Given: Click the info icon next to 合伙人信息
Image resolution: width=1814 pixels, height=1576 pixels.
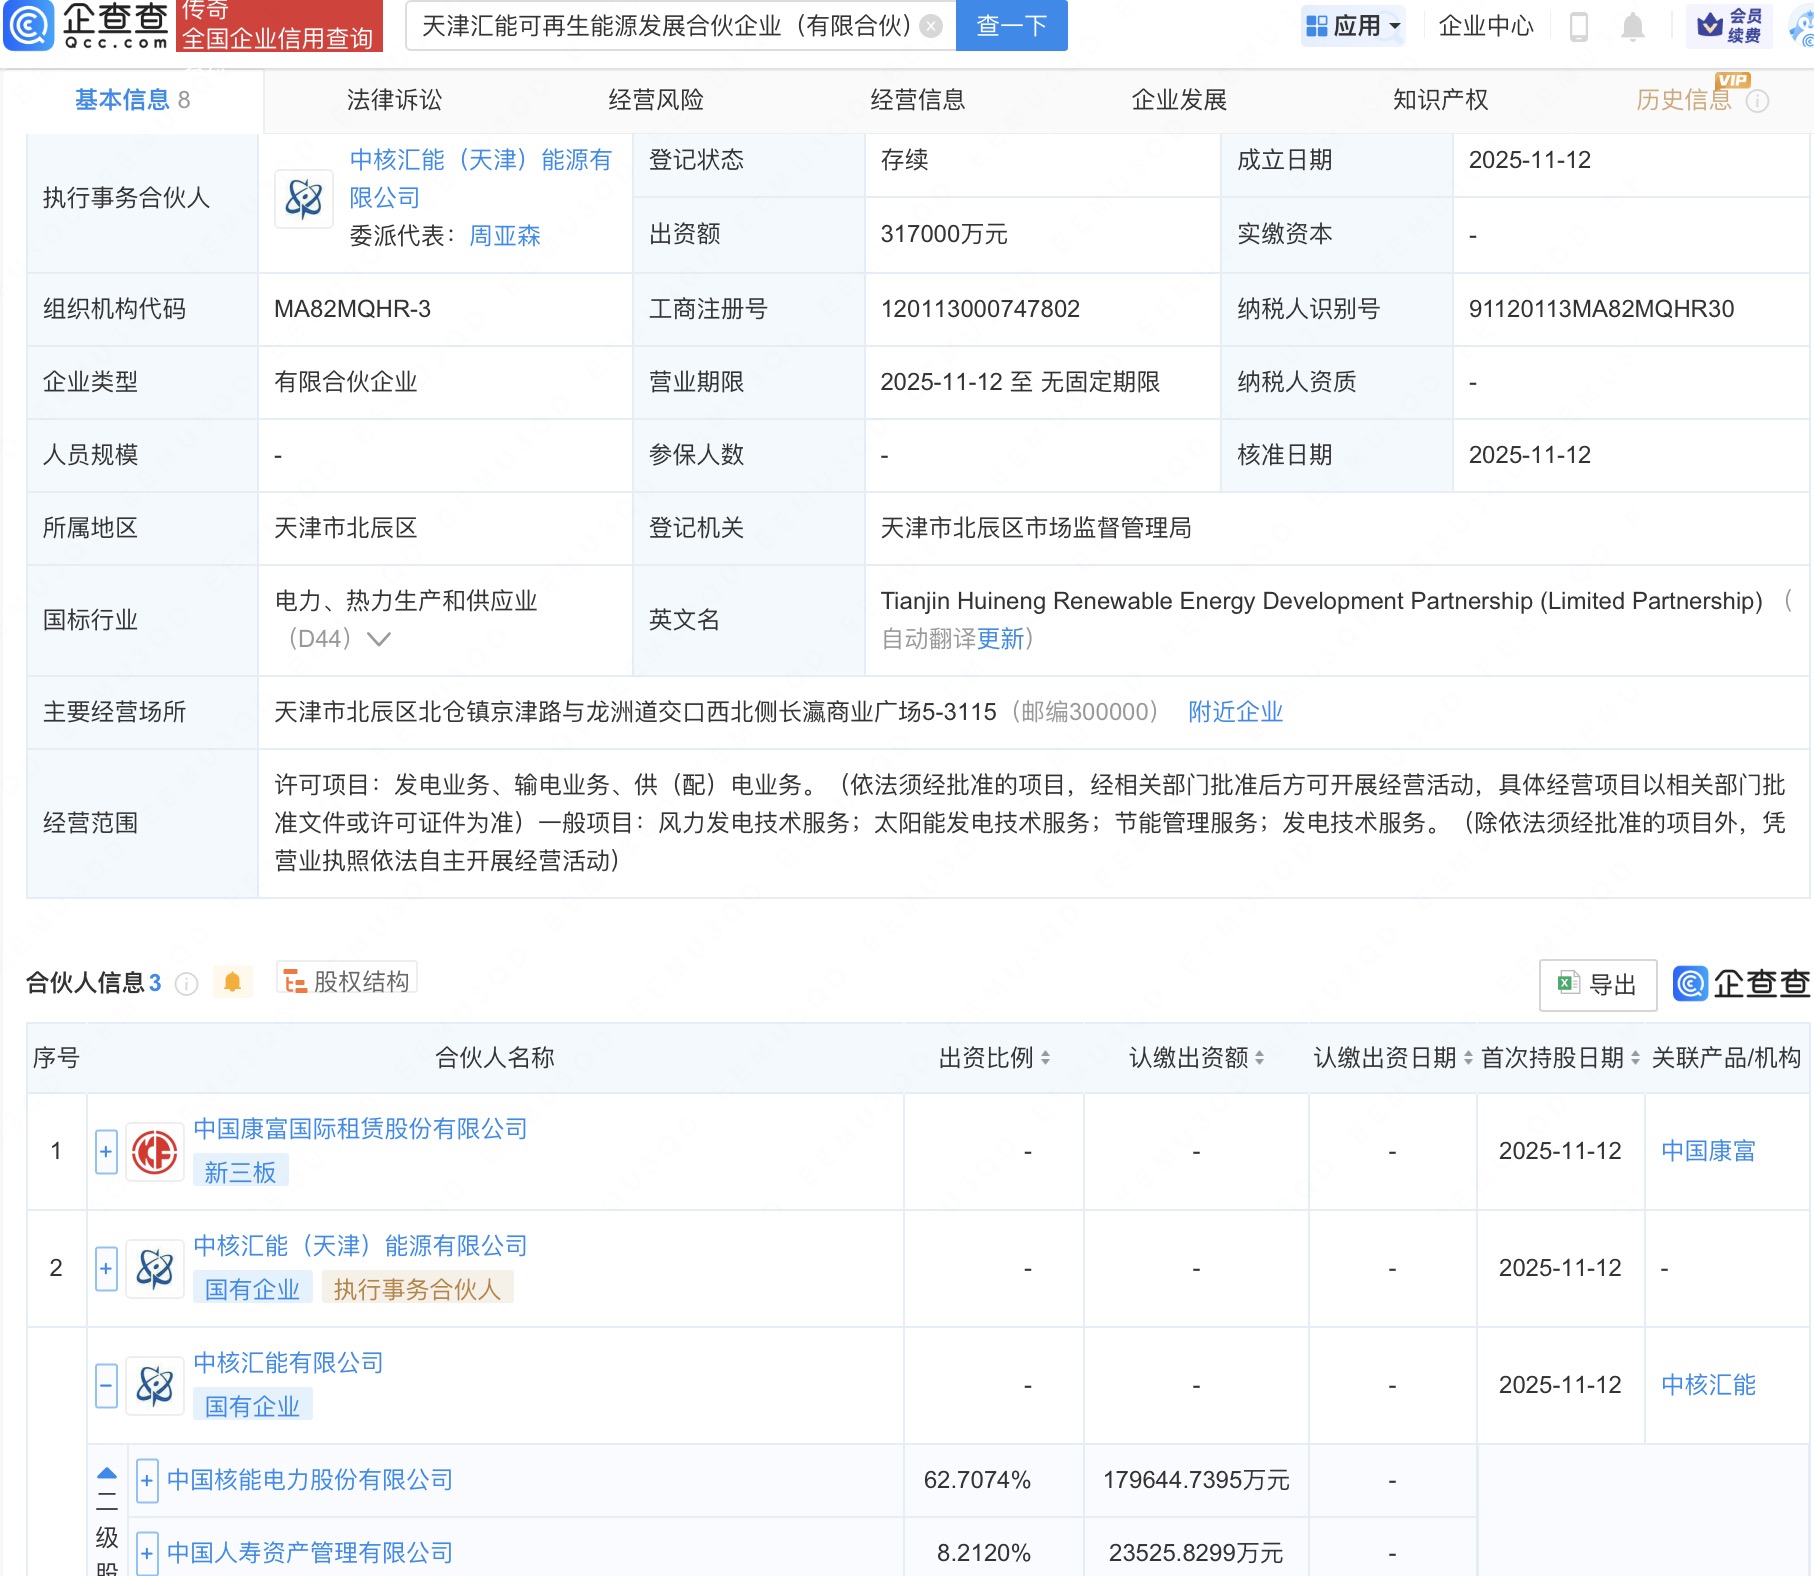Looking at the screenshot, I should pos(186,984).
